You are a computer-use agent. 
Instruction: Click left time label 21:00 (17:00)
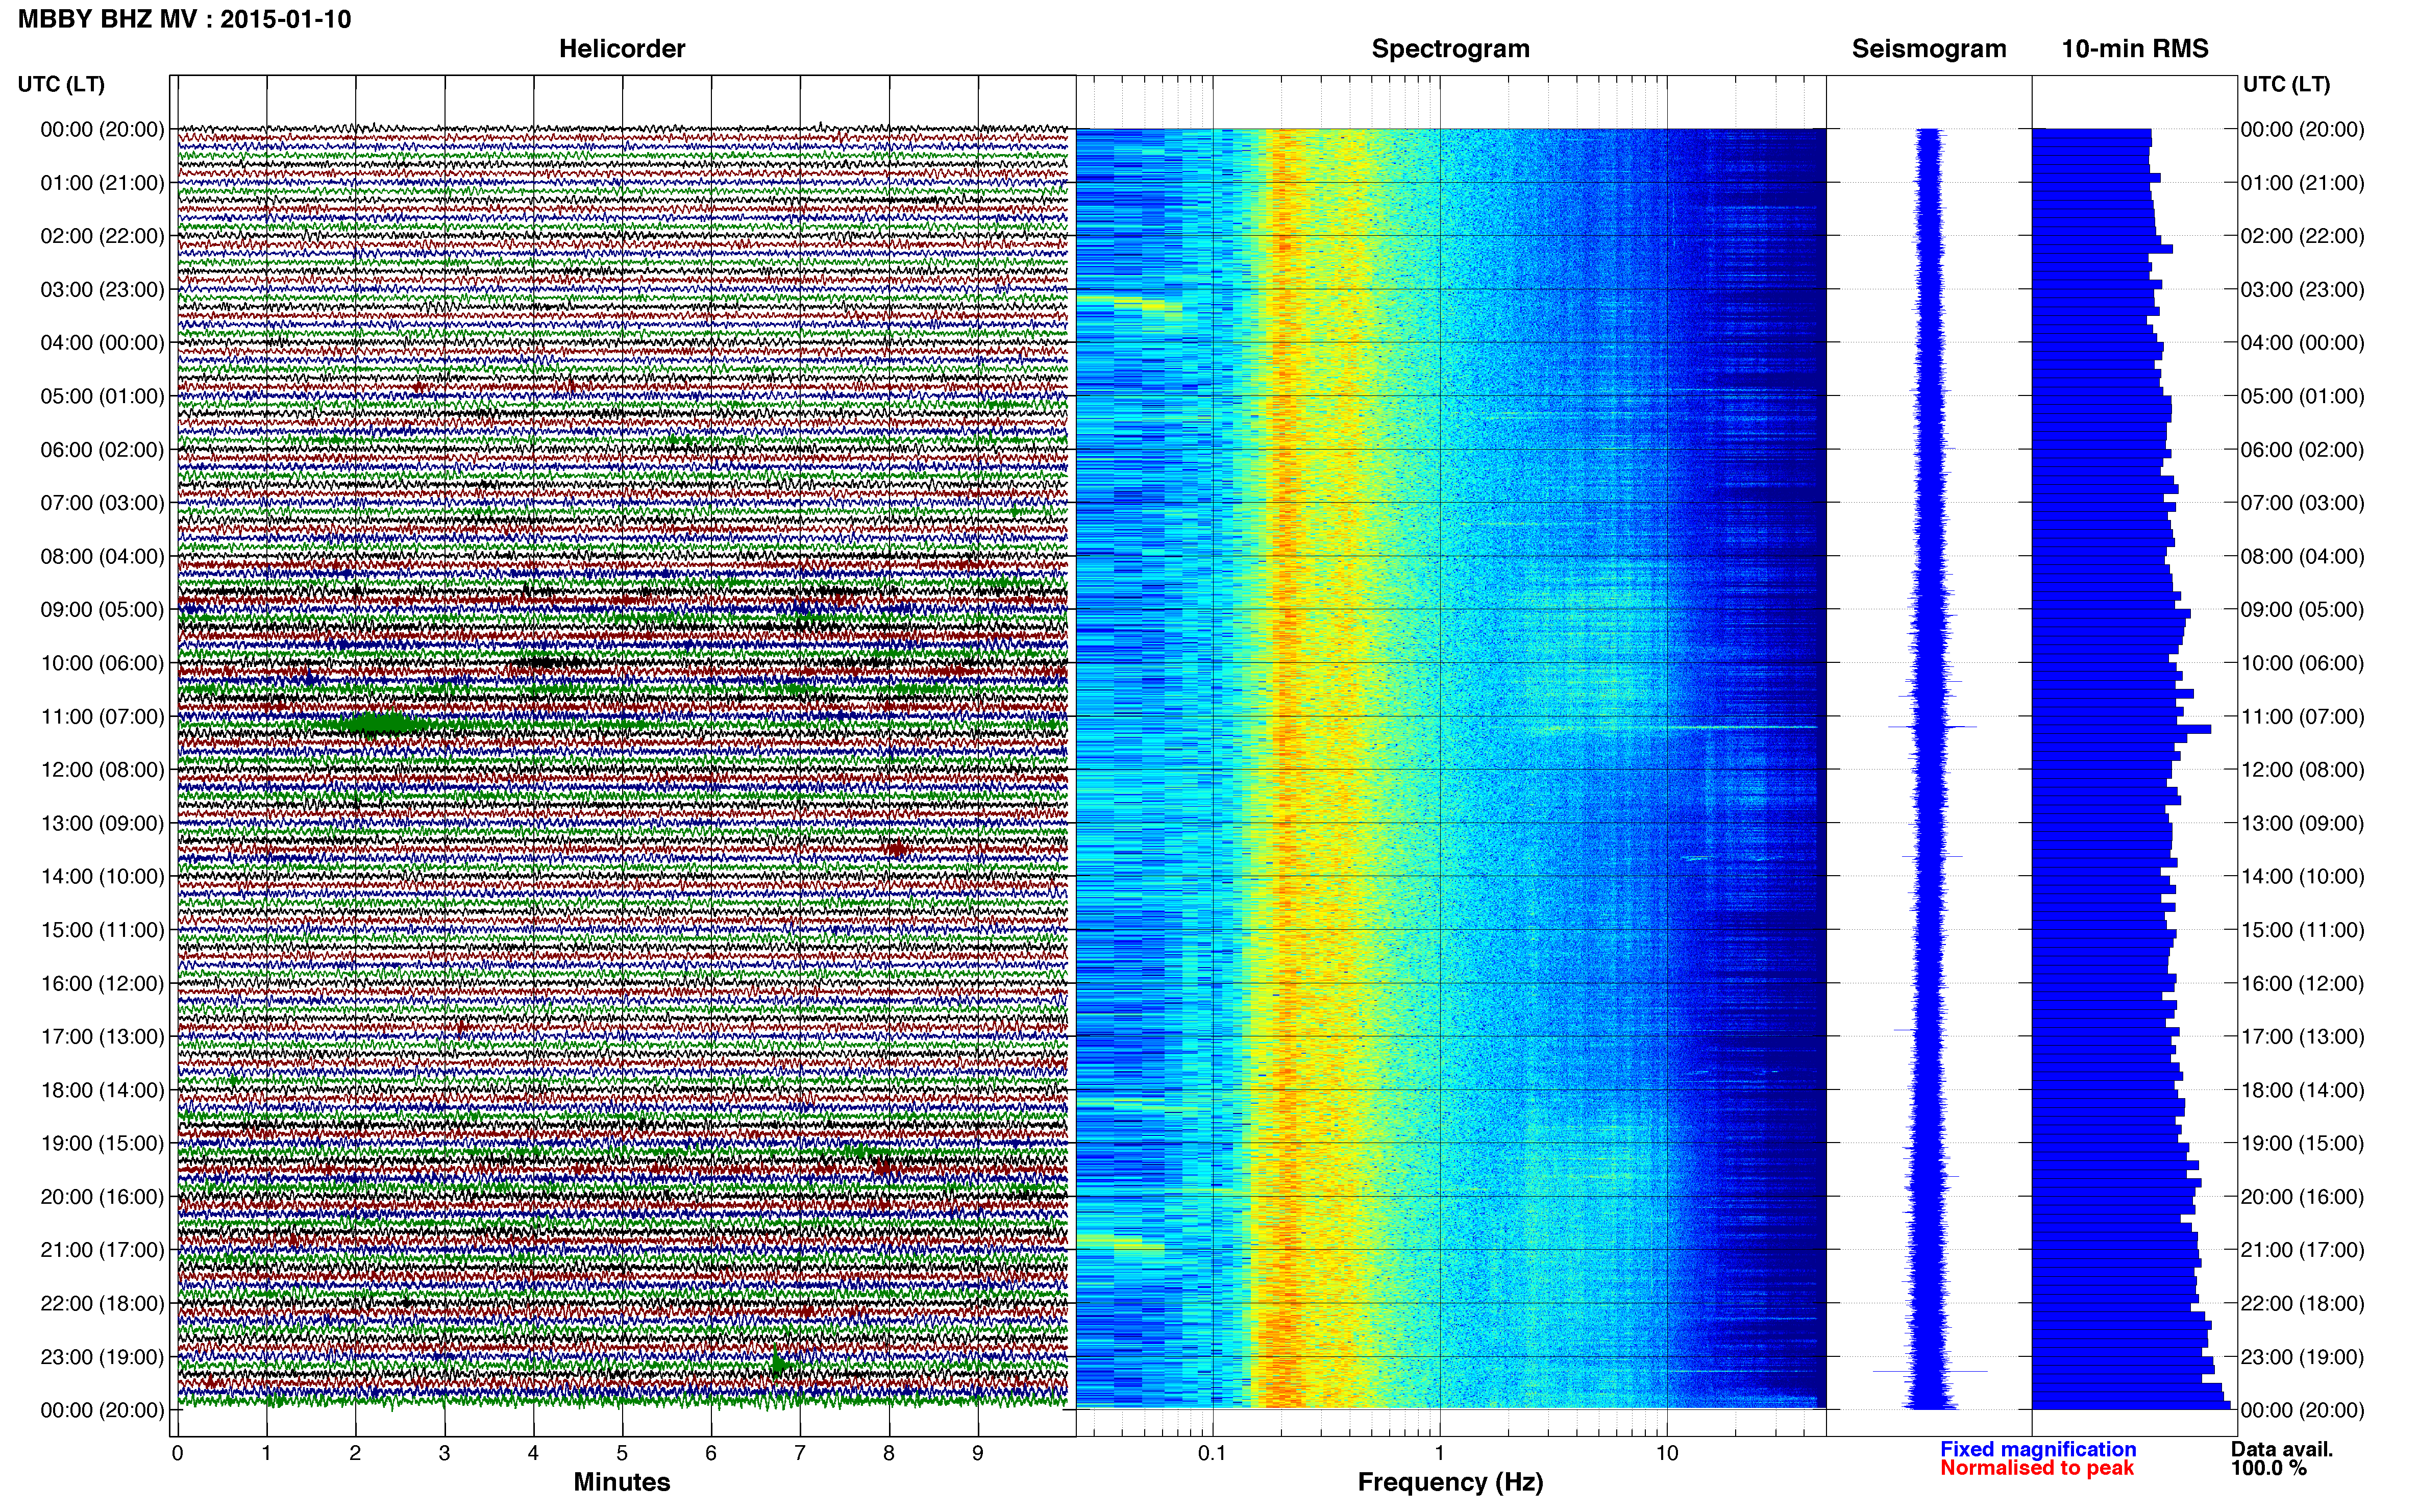[102, 1250]
